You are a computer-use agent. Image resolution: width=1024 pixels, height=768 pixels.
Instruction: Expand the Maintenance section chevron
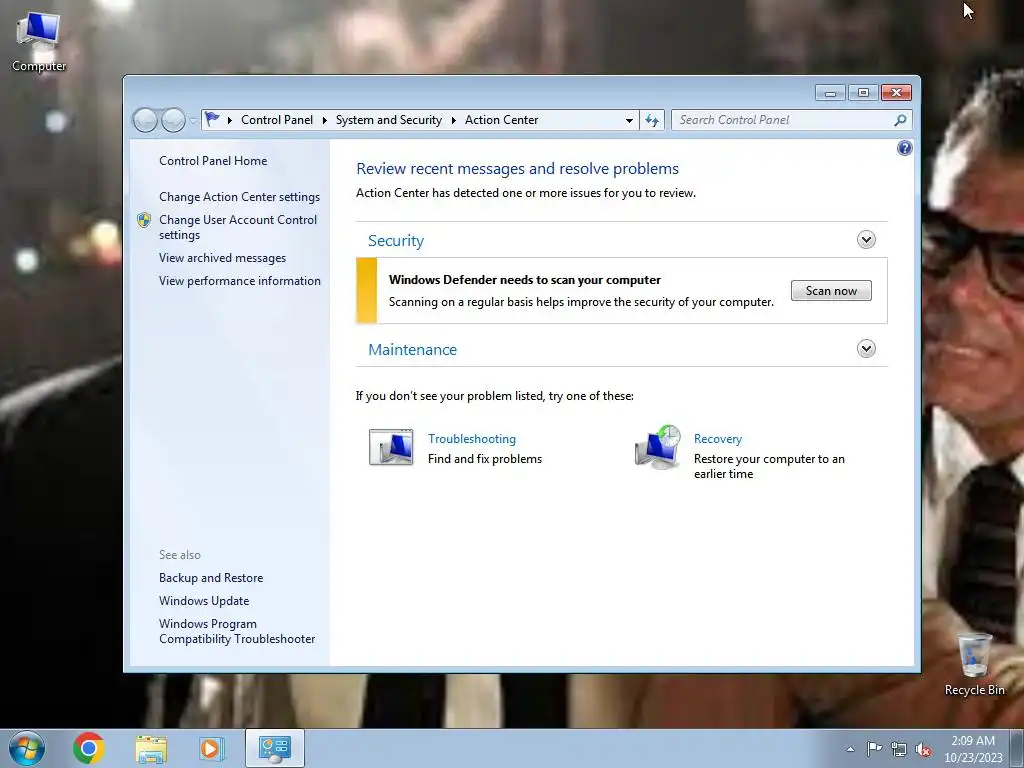pos(866,349)
